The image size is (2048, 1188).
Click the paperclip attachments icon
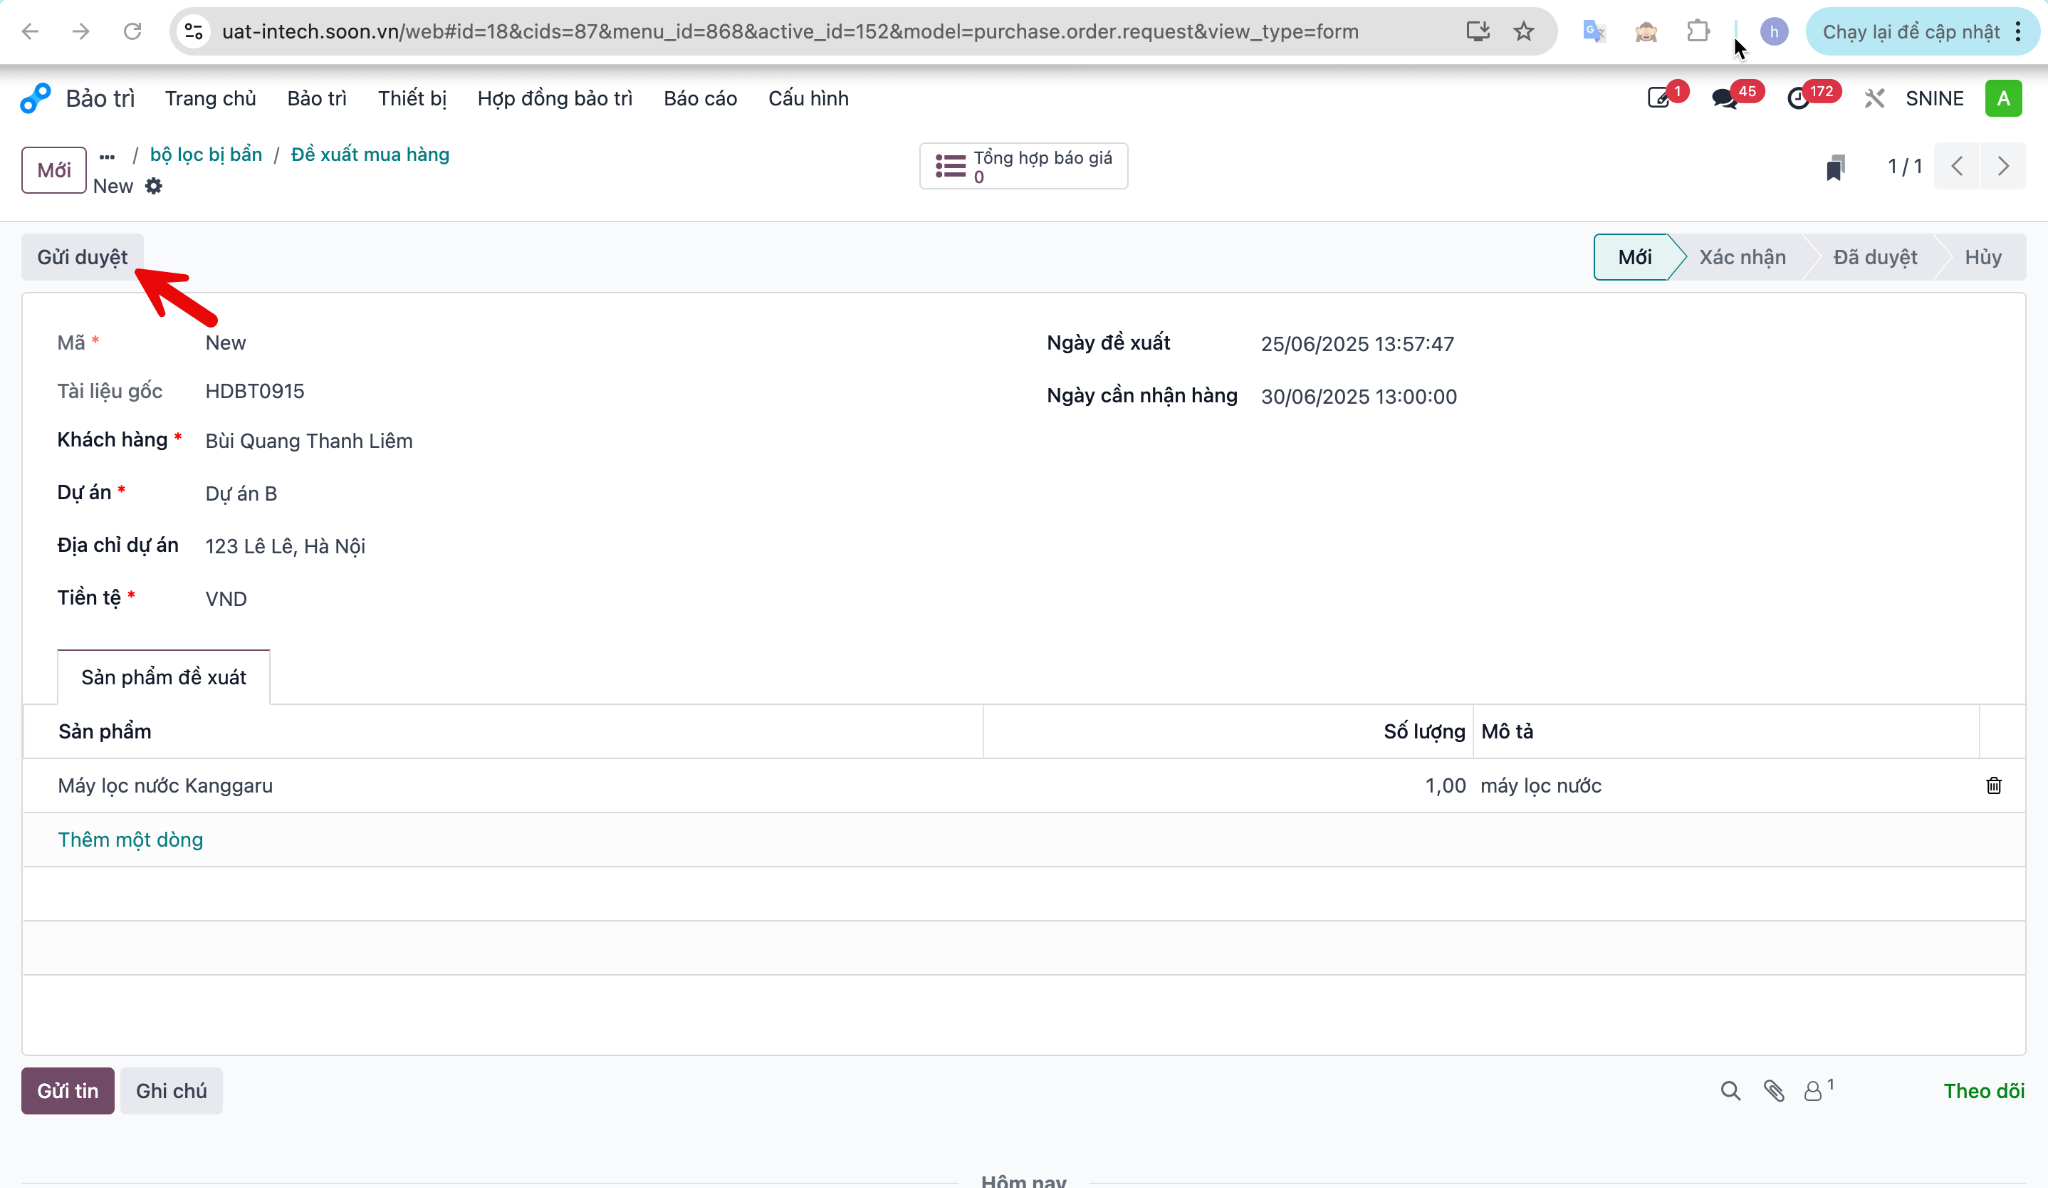point(1774,1091)
